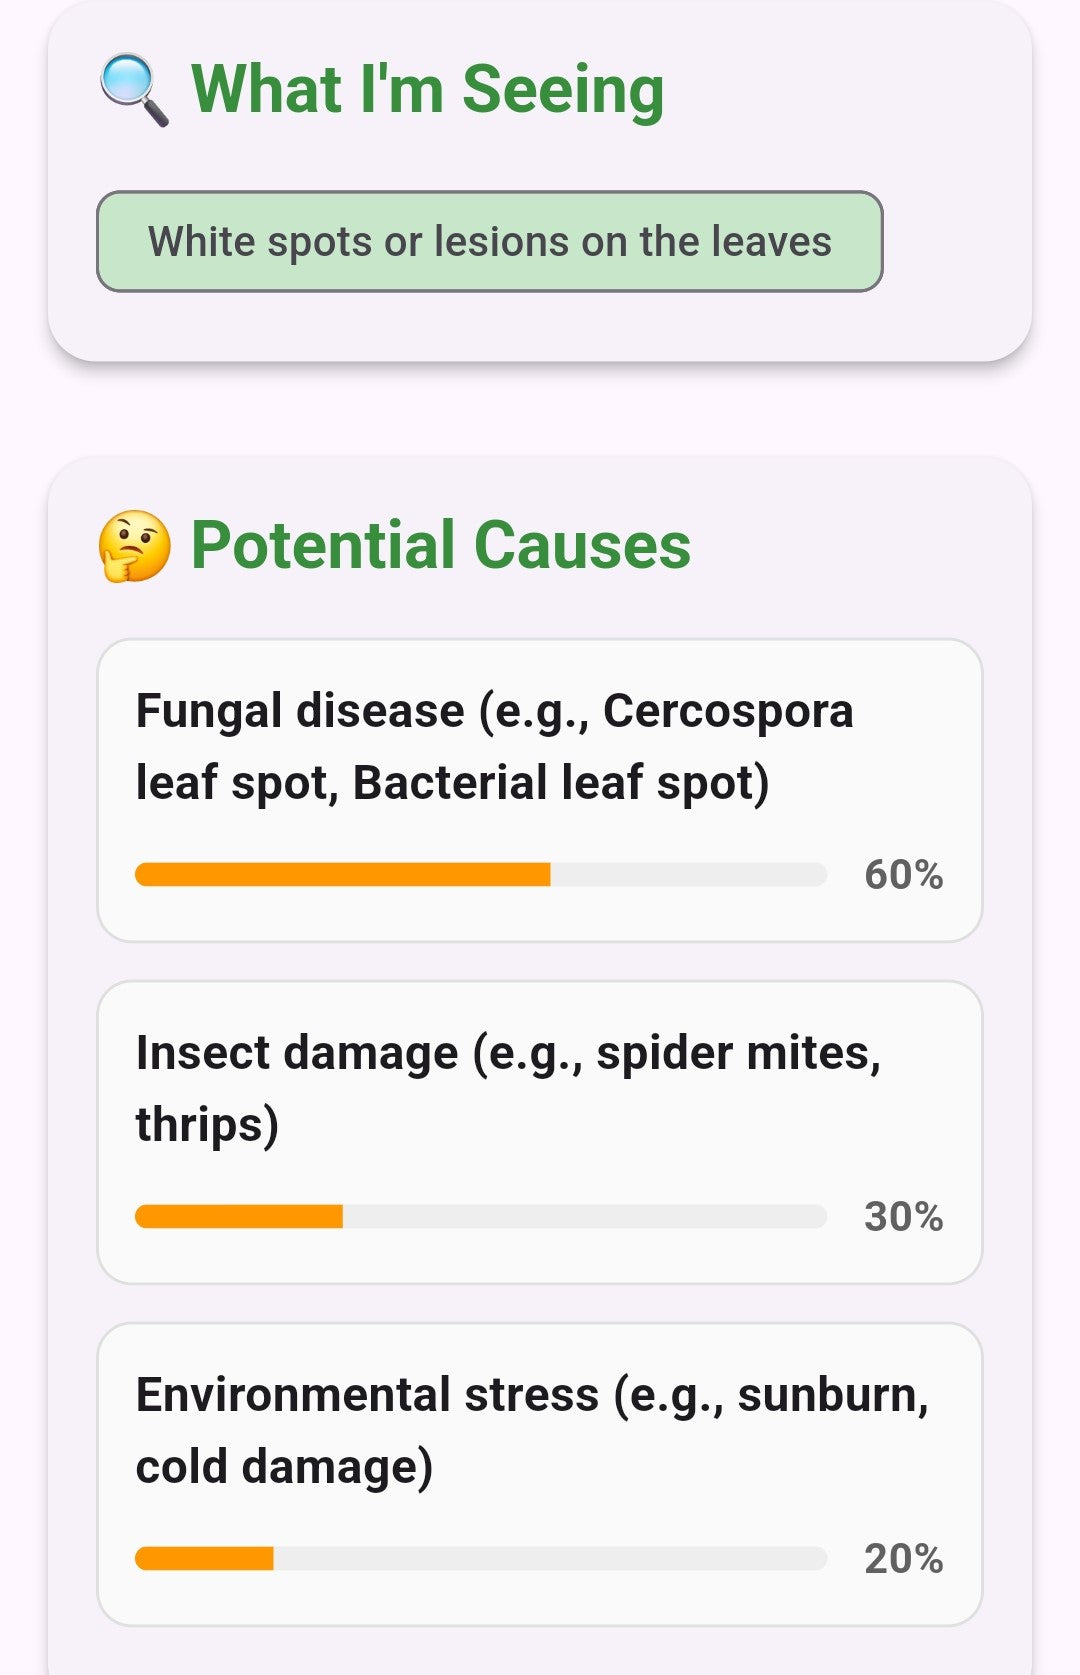Click the magnifying glass icon
Image resolution: width=1080 pixels, height=1675 pixels.
[134, 91]
